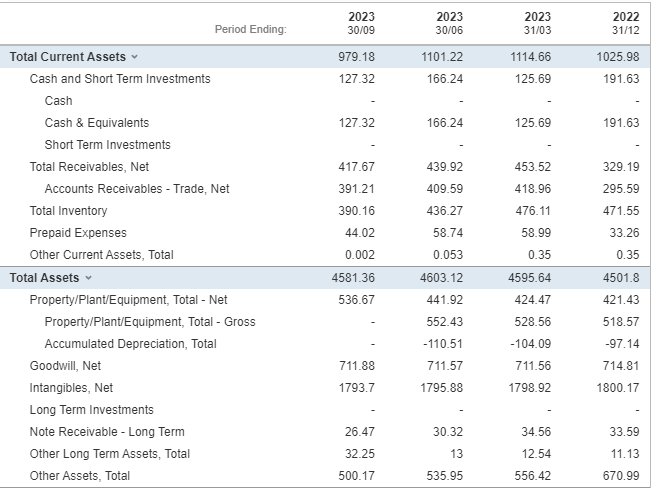Viewport: 653px width, 488px height.
Task: Click Total Assets value 4603.12
Action: pyautogui.click(x=441, y=278)
